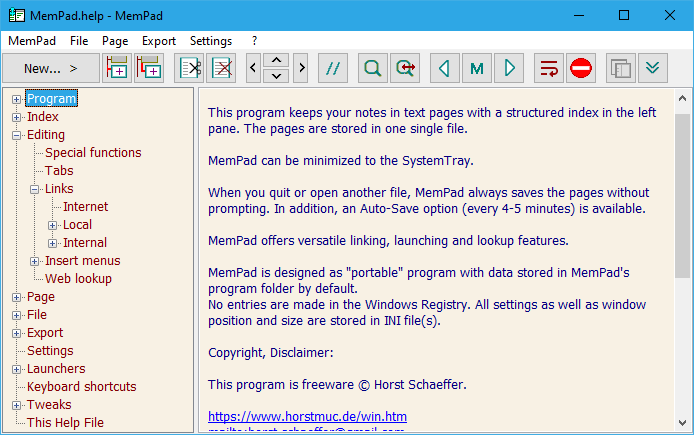This screenshot has height=435, width=694.
Task: Go forward with the green right triangle
Action: tap(509, 68)
